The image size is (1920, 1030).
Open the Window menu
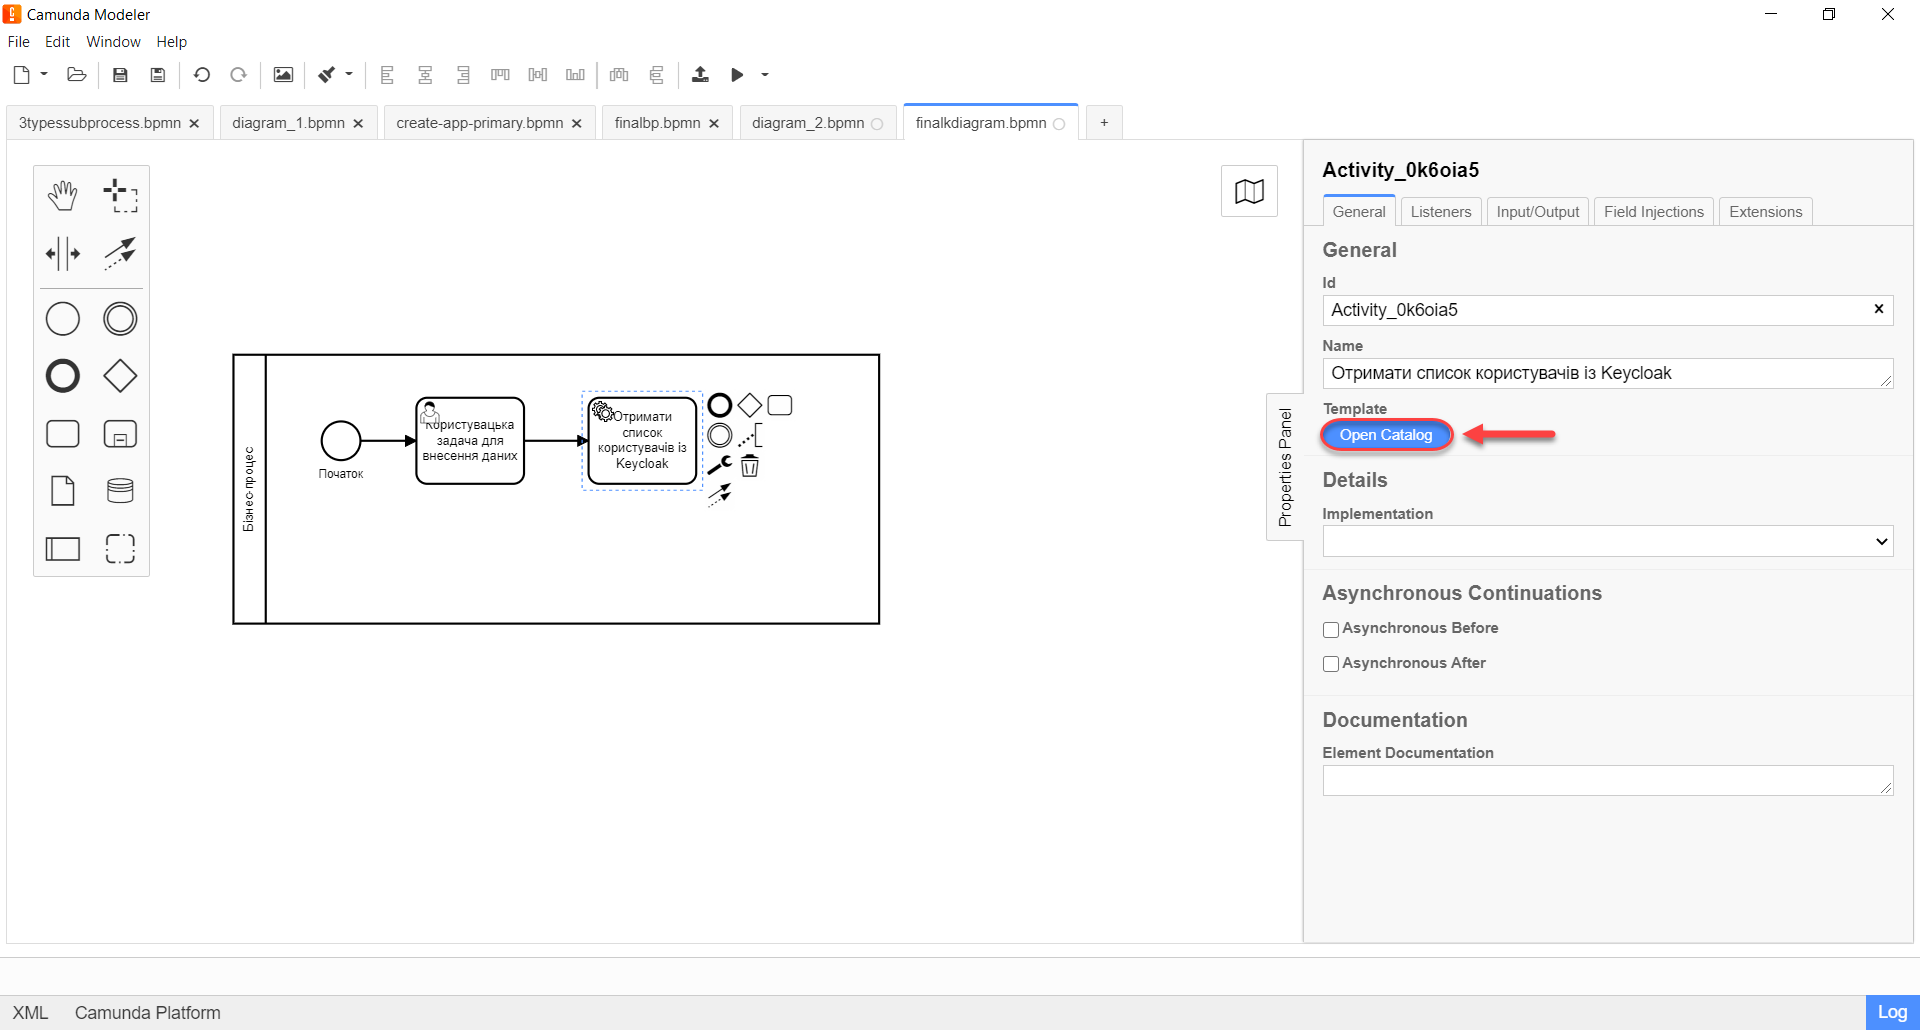(113, 42)
